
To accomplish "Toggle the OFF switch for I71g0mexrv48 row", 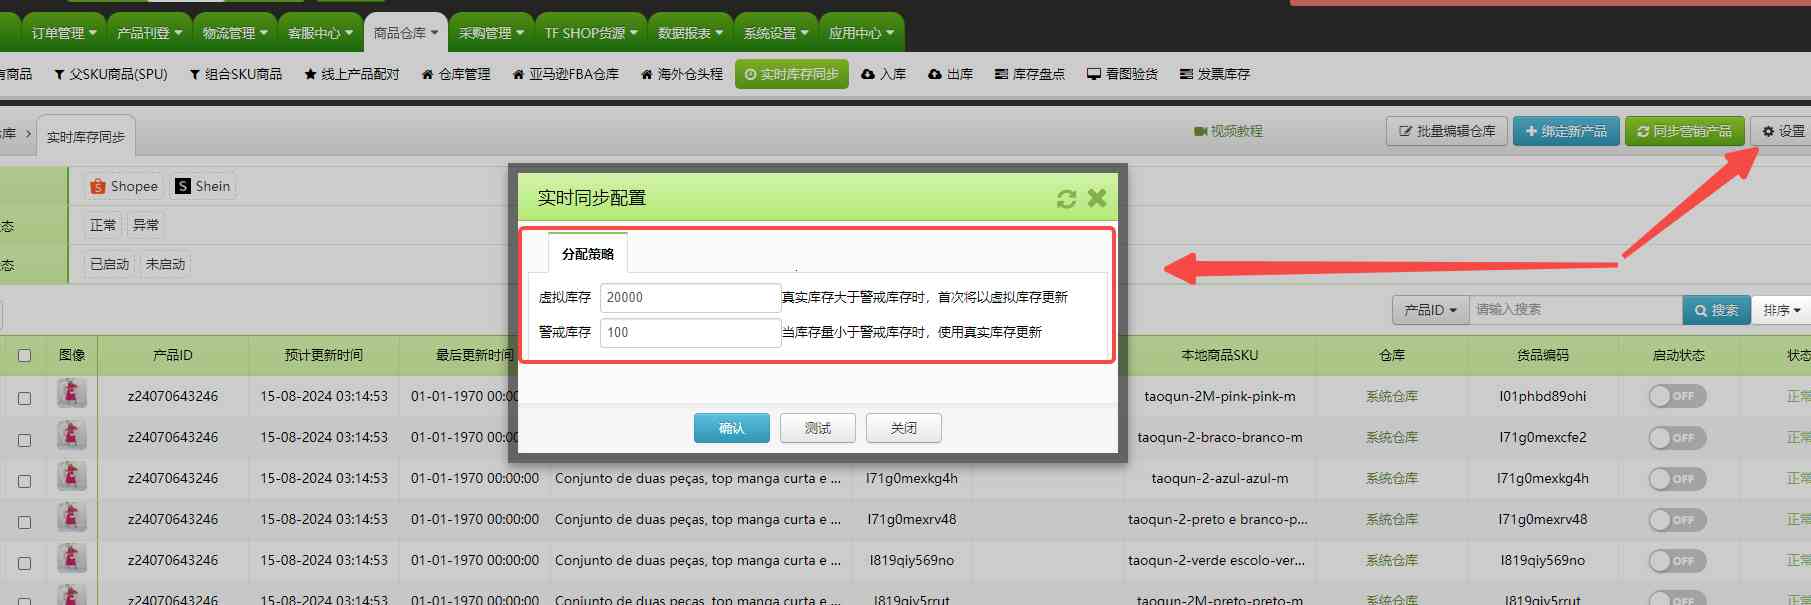I will click(x=1677, y=519).
